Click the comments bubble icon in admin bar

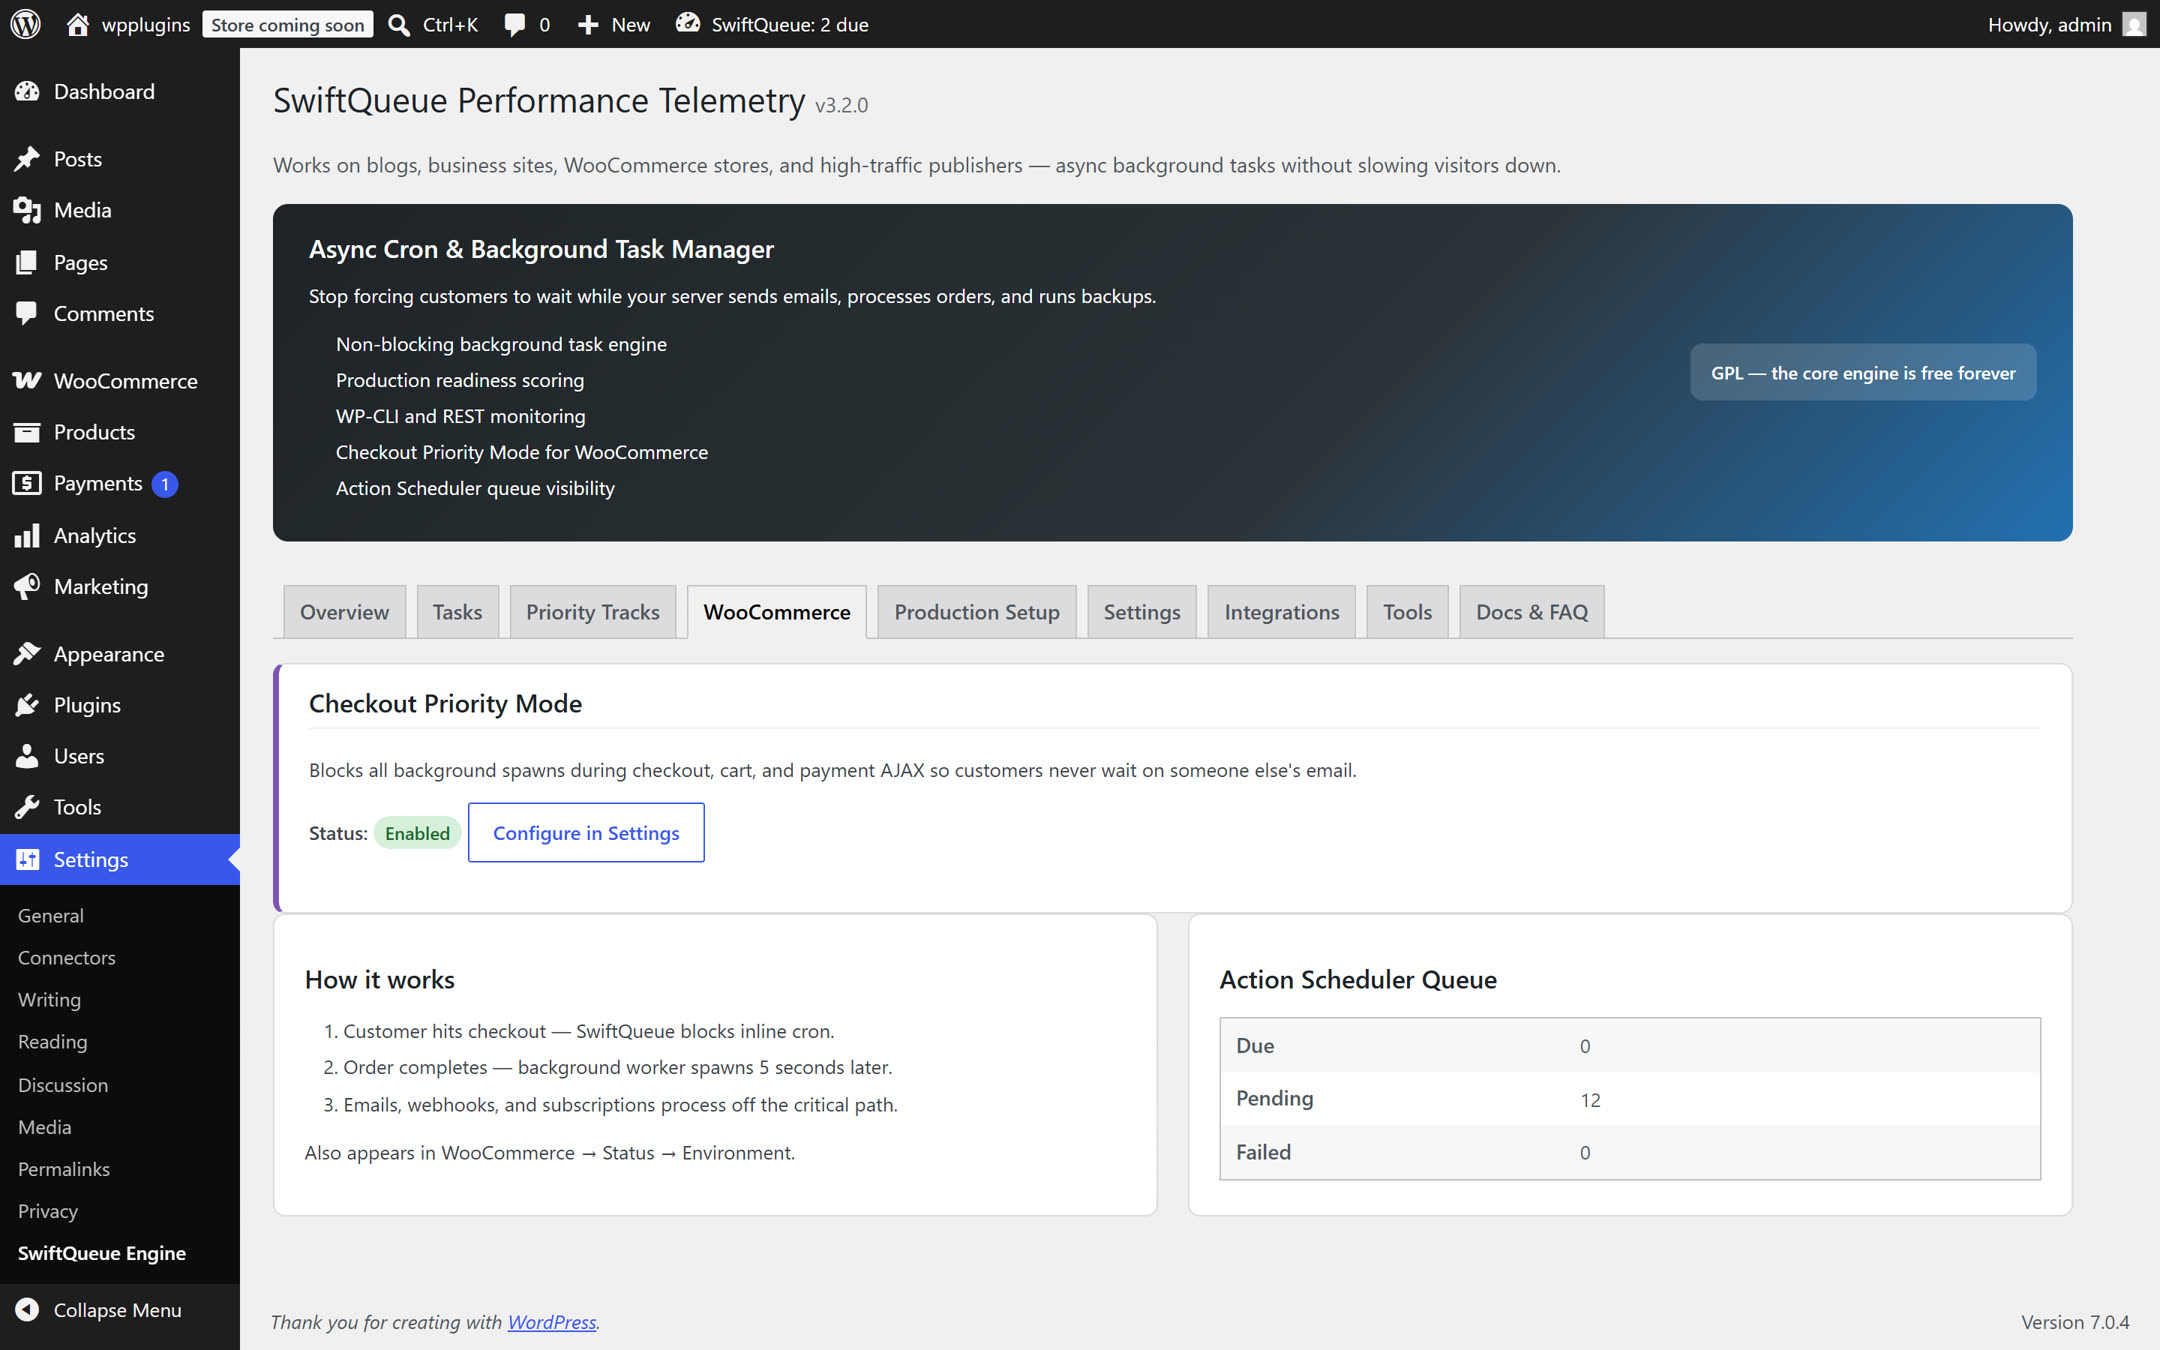click(x=515, y=24)
